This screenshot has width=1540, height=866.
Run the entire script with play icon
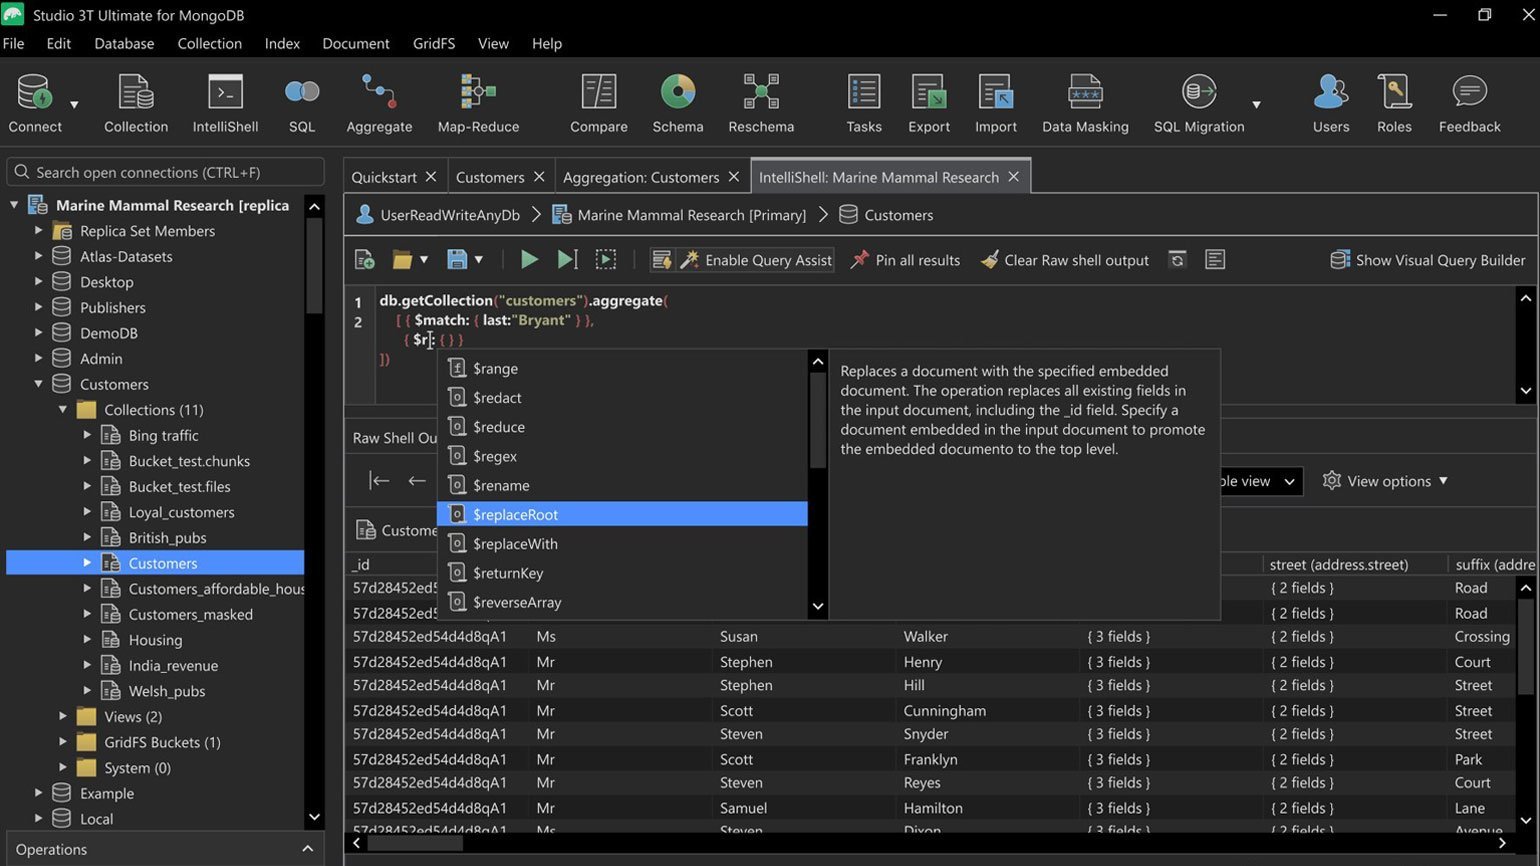(529, 260)
